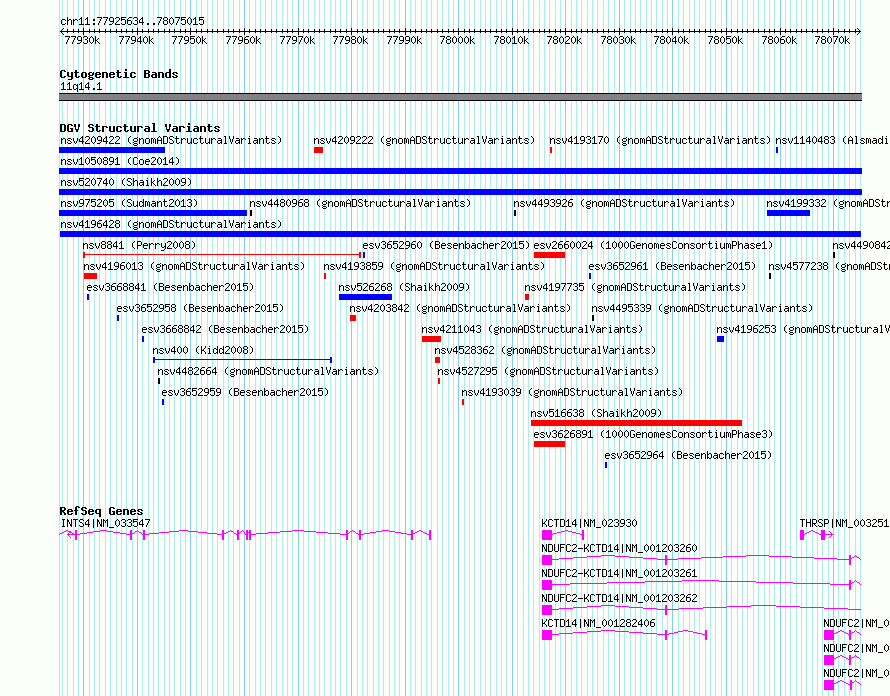Click the blue line under nsv400
Viewport: 890px width, 696px height.
tap(242, 360)
